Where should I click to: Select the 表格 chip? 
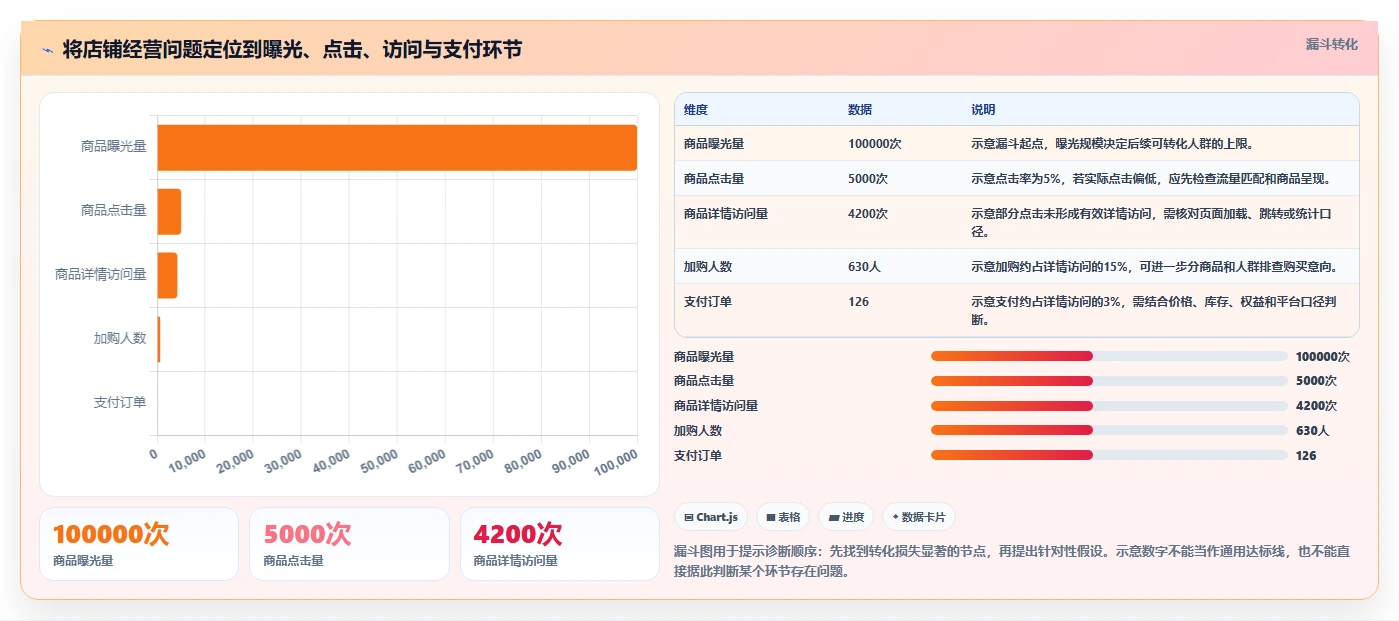783,517
